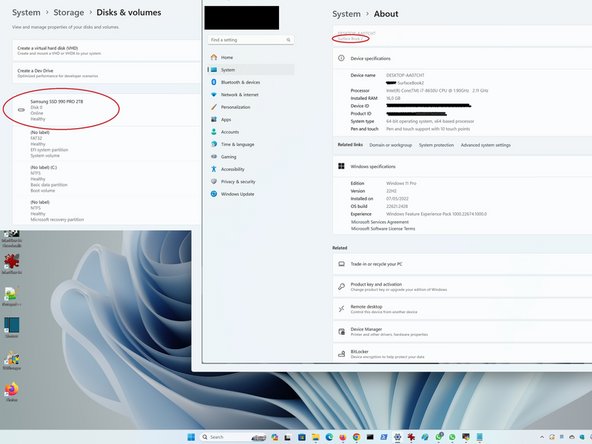The width and height of the screenshot is (592, 444).
Task: Select System in Settings sidebar
Action: tap(251, 70)
